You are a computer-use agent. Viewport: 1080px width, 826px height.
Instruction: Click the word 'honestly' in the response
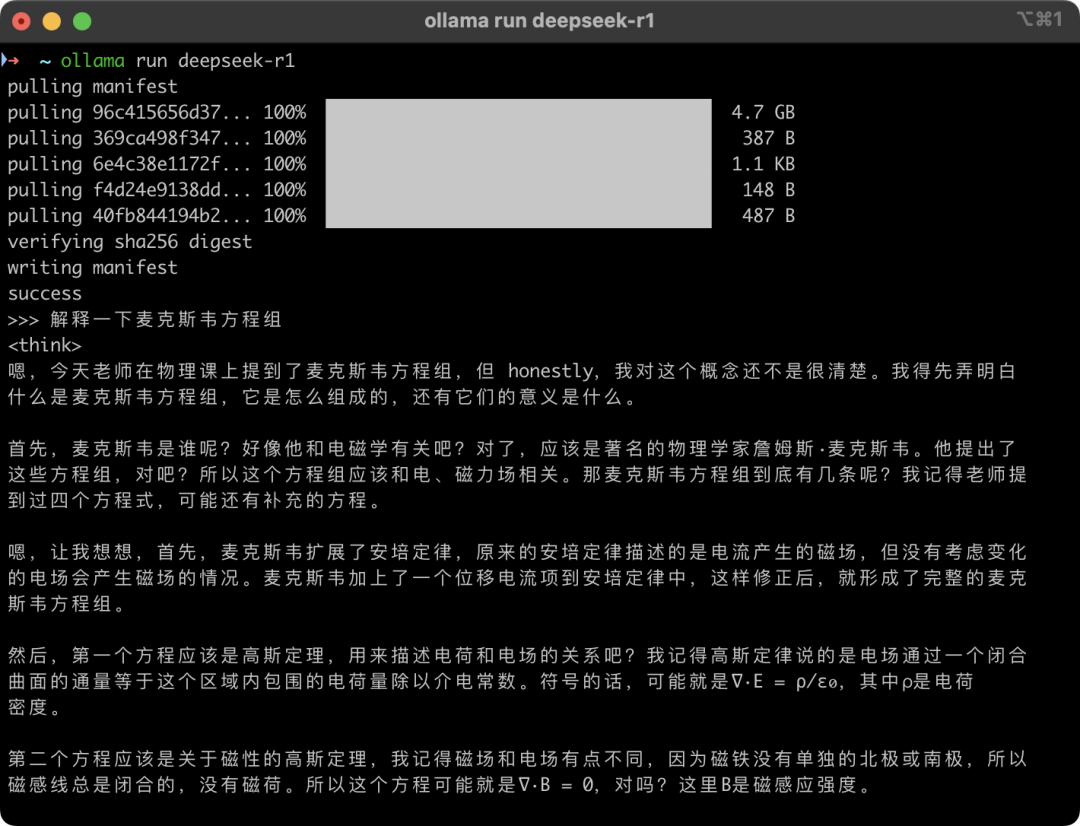click(x=550, y=371)
